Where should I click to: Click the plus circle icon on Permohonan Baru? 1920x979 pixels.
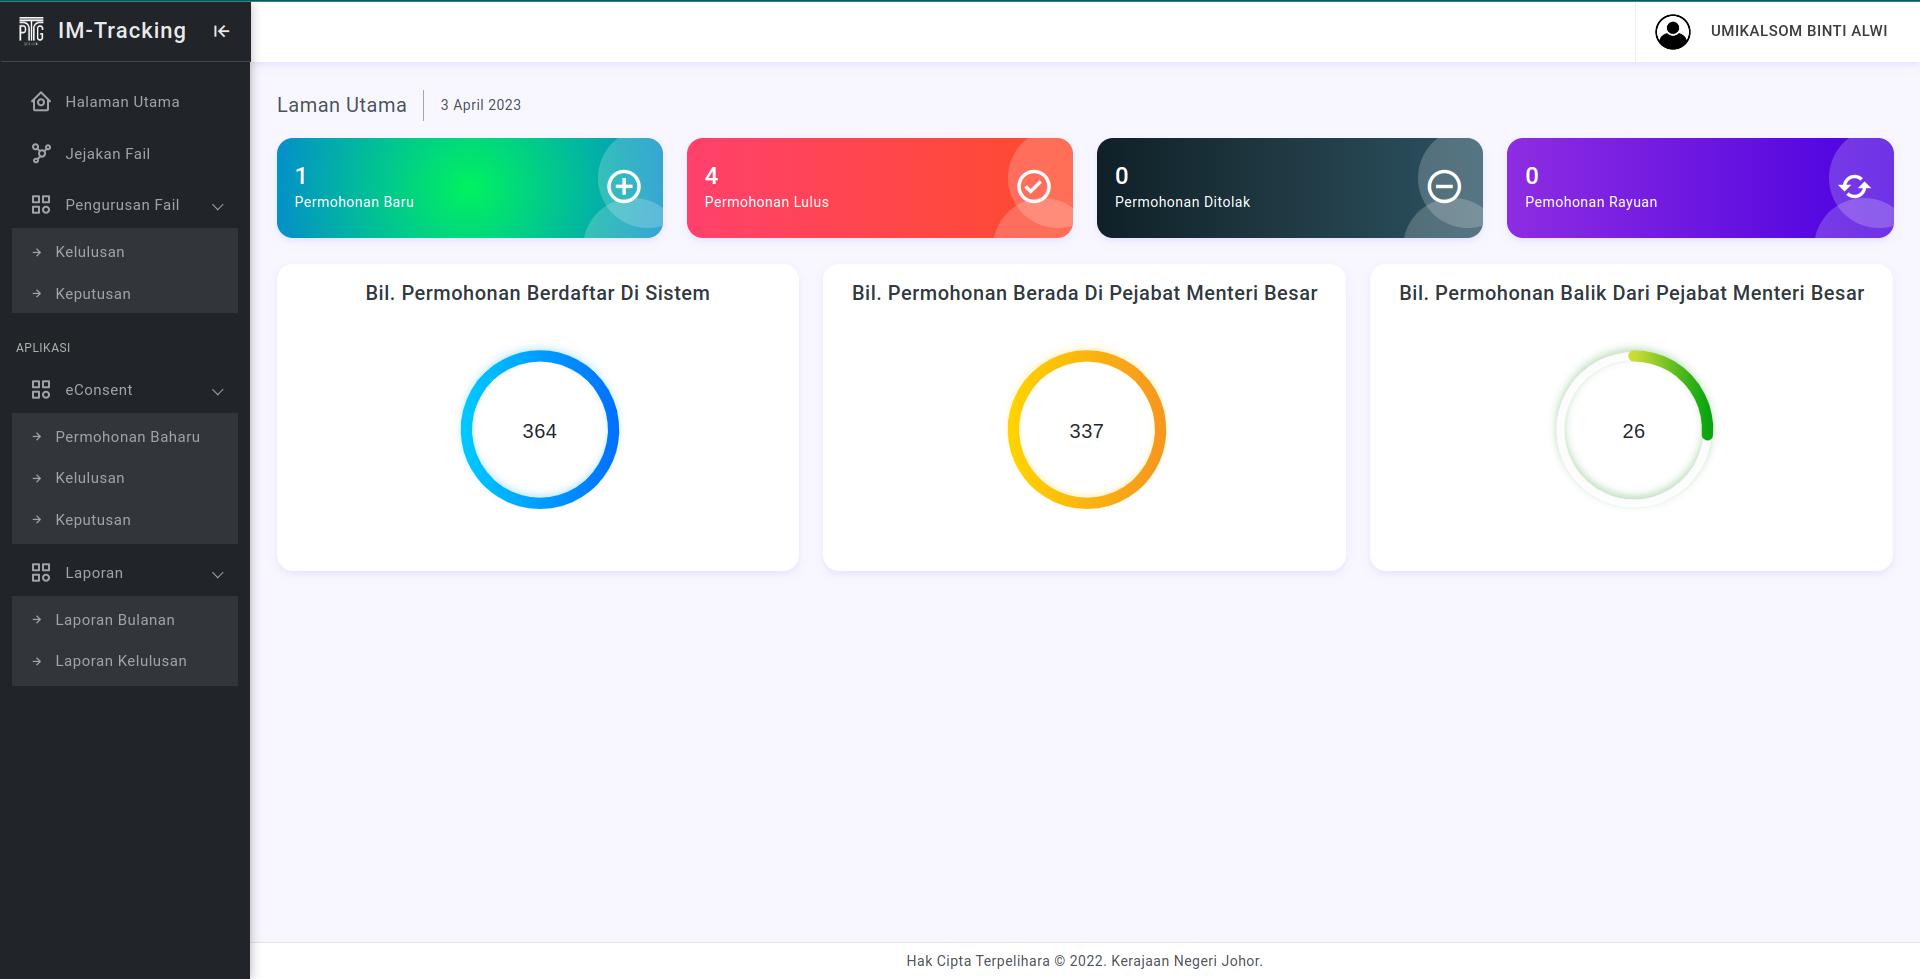[624, 187]
